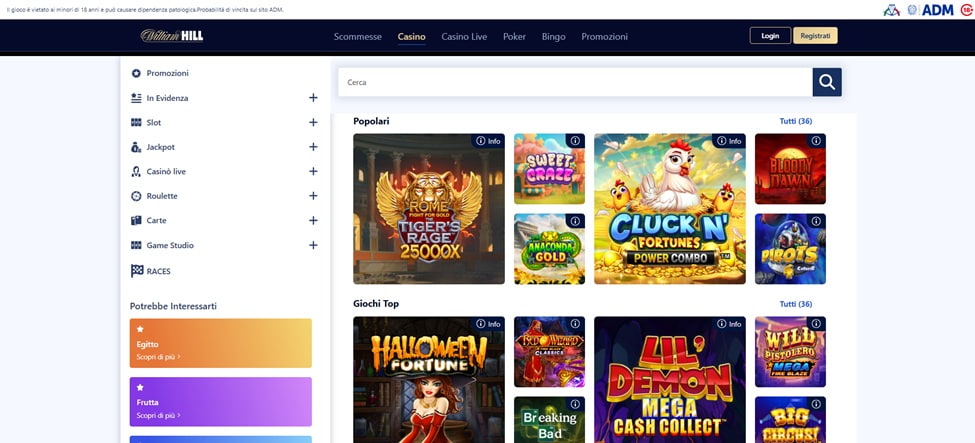Screen dimensions: 975x443
Task: Select the Casino tab
Action: [x=412, y=37]
